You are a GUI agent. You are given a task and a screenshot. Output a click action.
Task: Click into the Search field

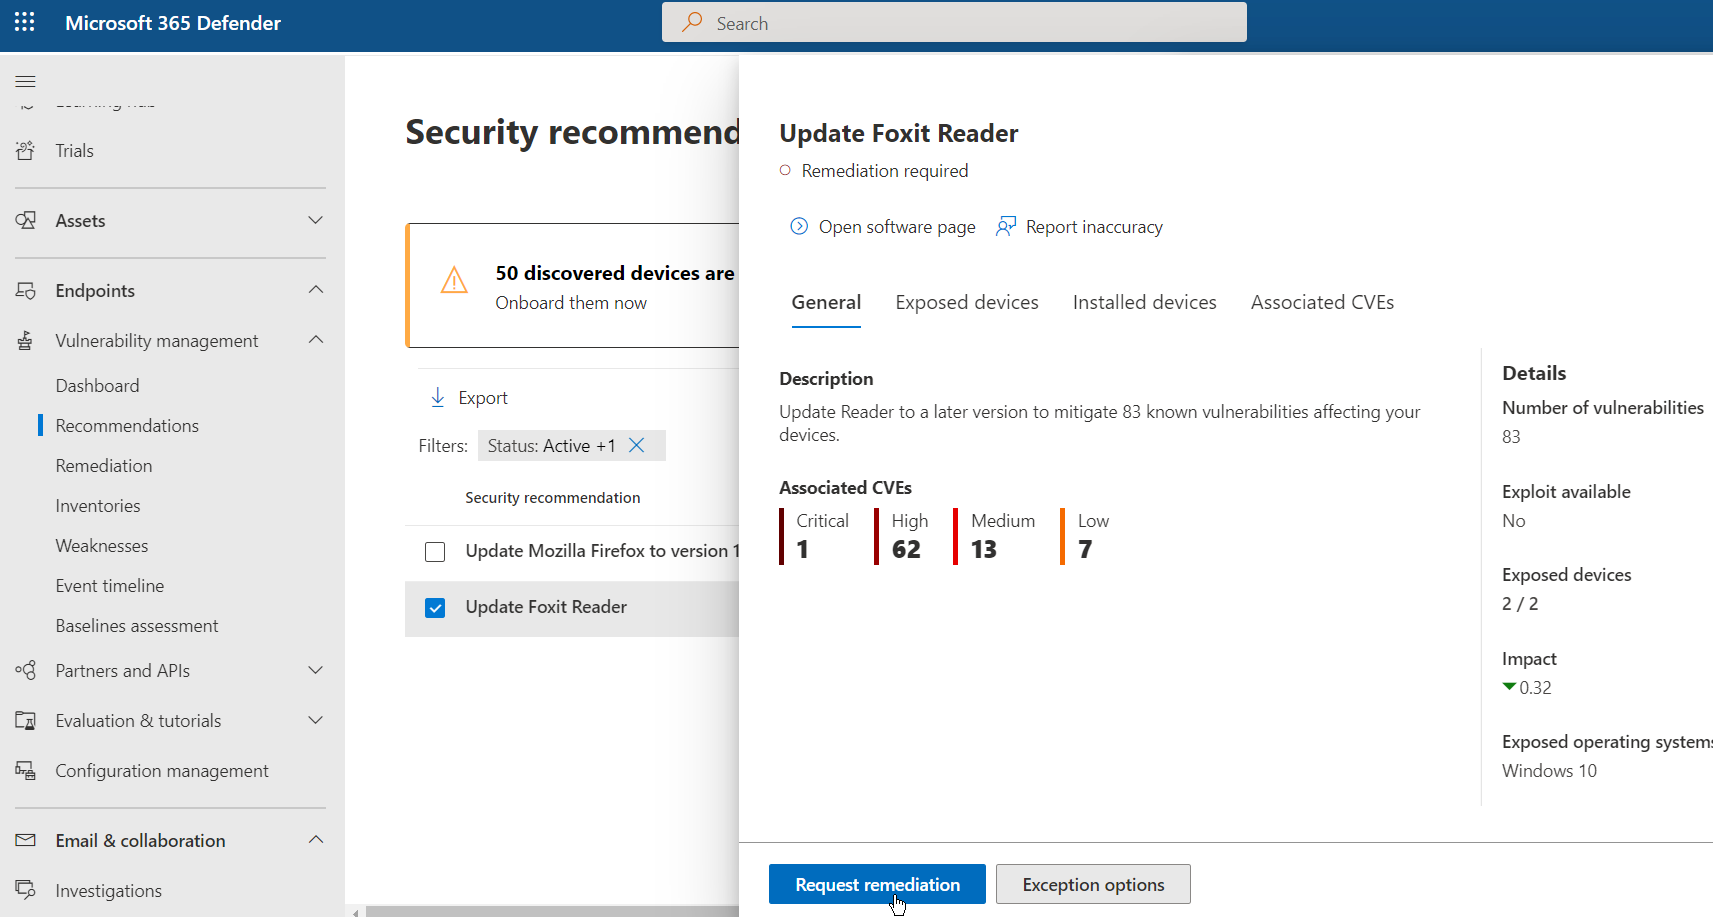[954, 23]
